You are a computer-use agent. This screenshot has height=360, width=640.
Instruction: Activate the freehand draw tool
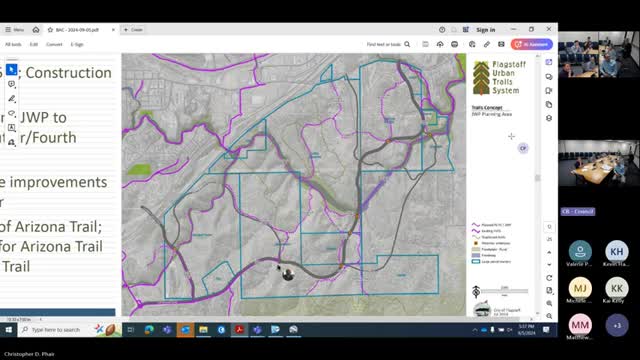11,113
